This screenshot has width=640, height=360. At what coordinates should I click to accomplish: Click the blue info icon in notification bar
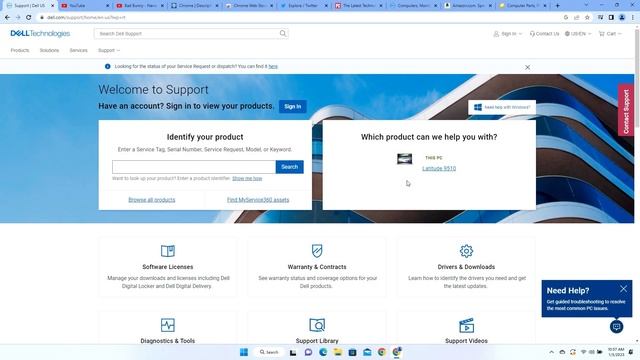pyautogui.click(x=107, y=67)
